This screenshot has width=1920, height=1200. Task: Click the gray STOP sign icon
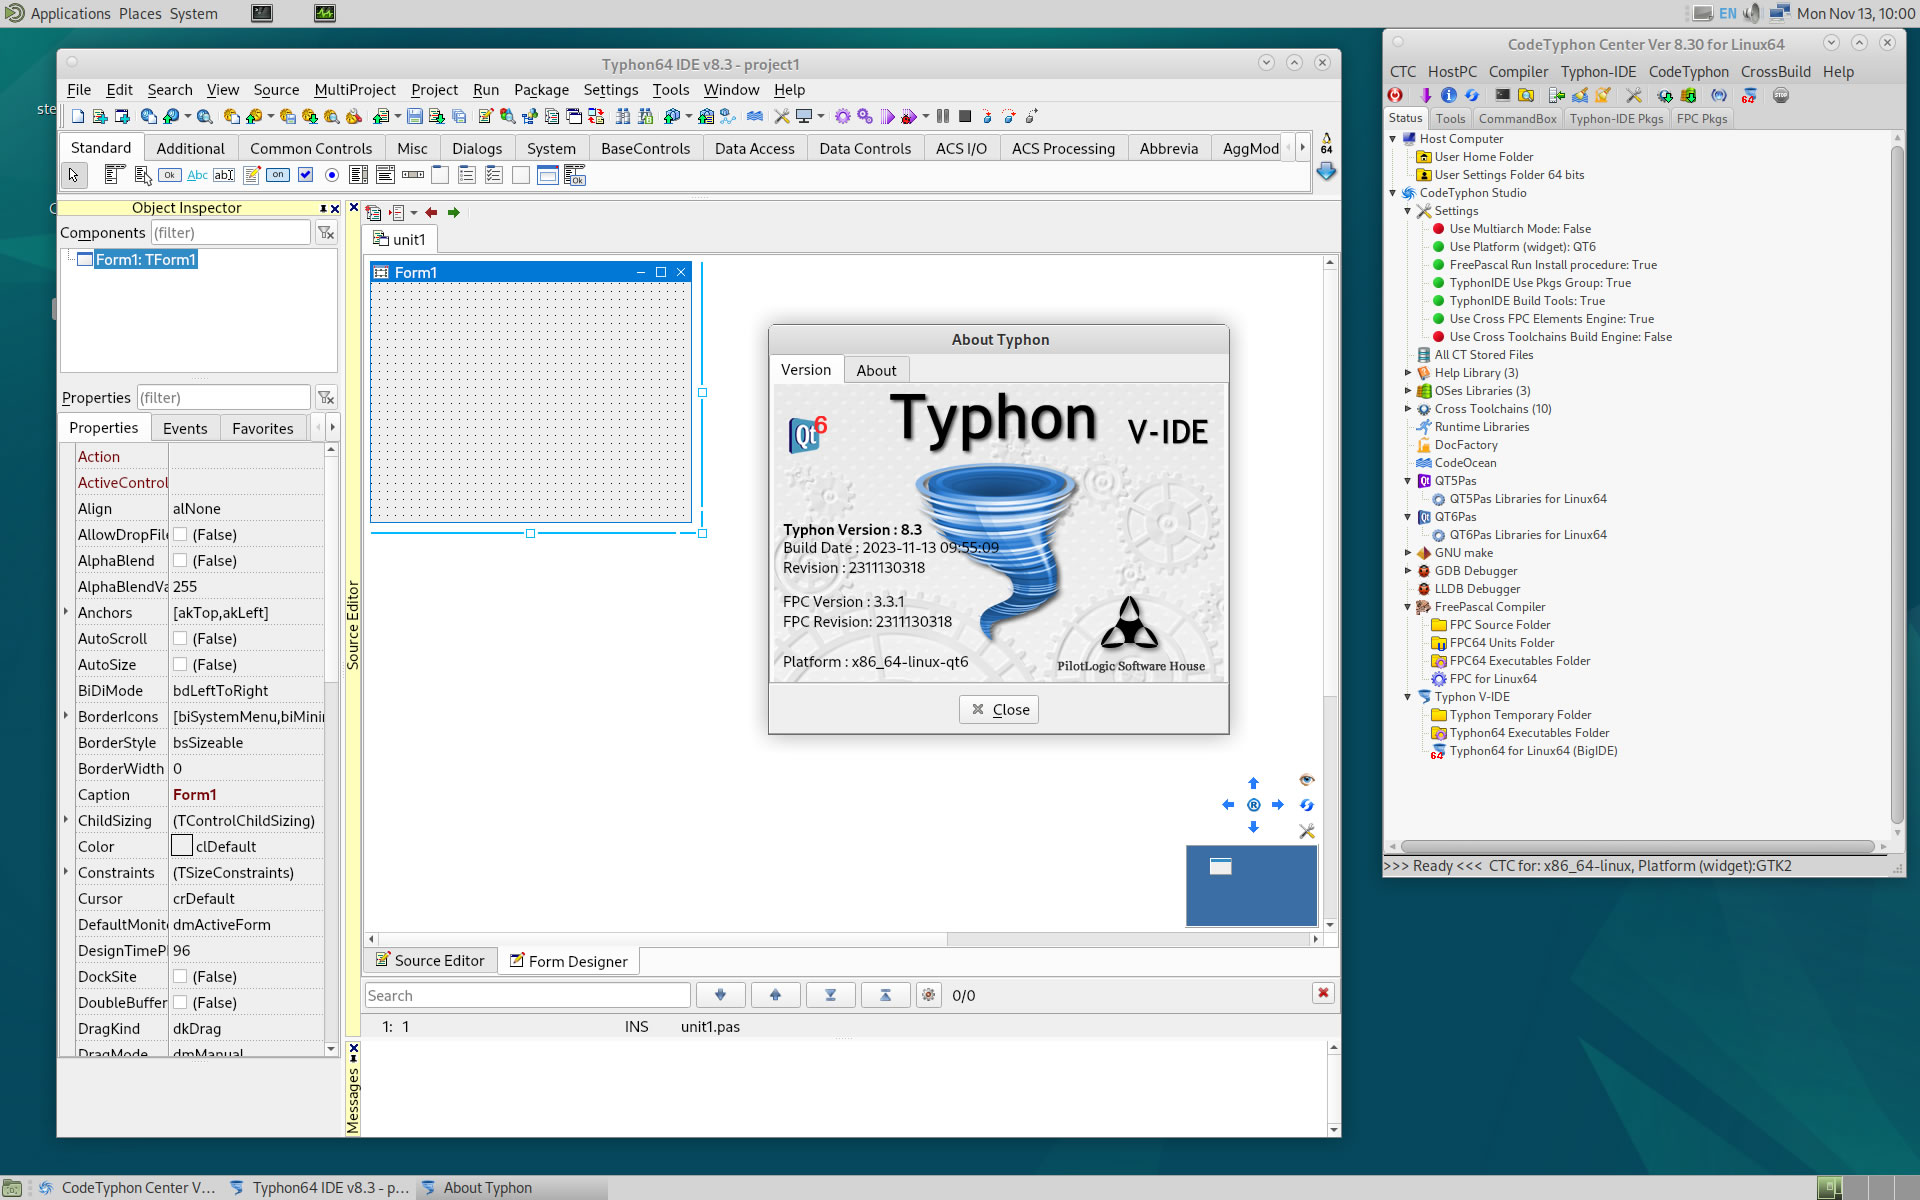coord(1780,95)
